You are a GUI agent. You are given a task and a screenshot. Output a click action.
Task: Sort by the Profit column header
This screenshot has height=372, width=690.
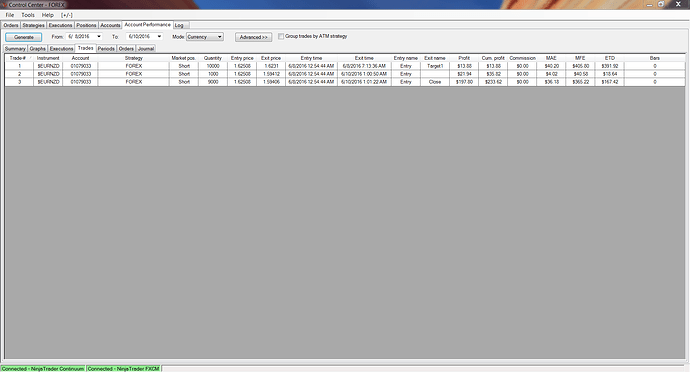[x=464, y=58]
